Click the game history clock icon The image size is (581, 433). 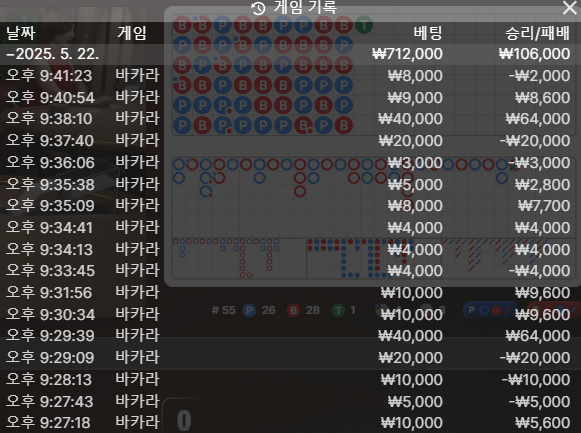pos(258,8)
